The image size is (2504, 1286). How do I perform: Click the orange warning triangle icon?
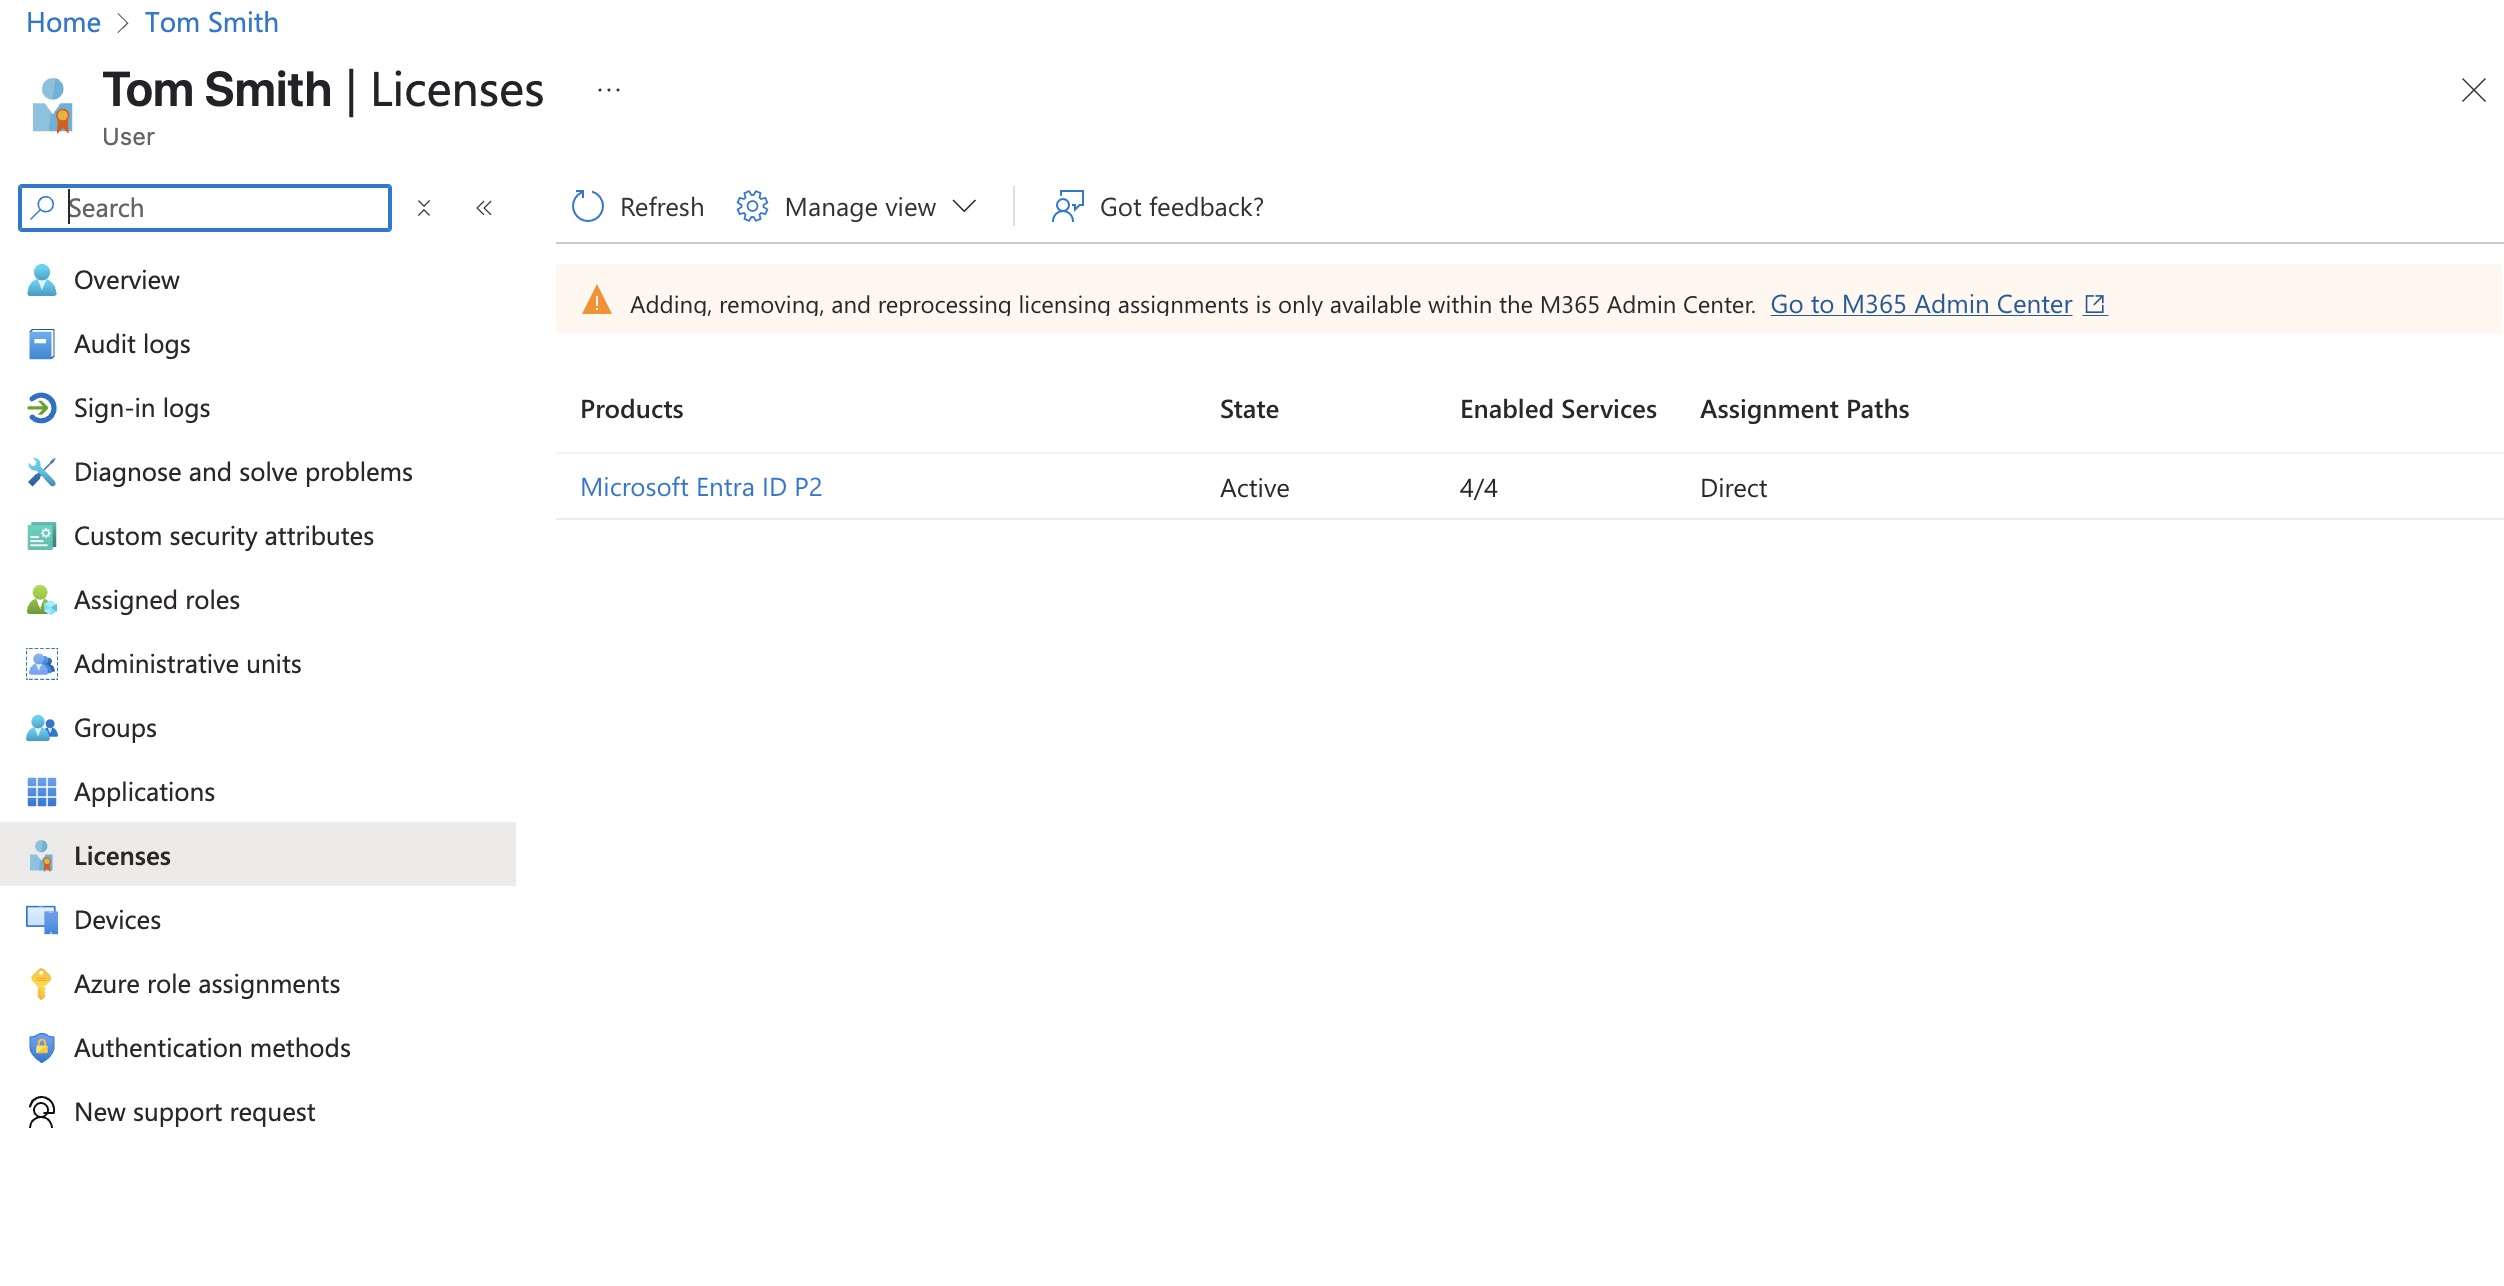pos(597,300)
